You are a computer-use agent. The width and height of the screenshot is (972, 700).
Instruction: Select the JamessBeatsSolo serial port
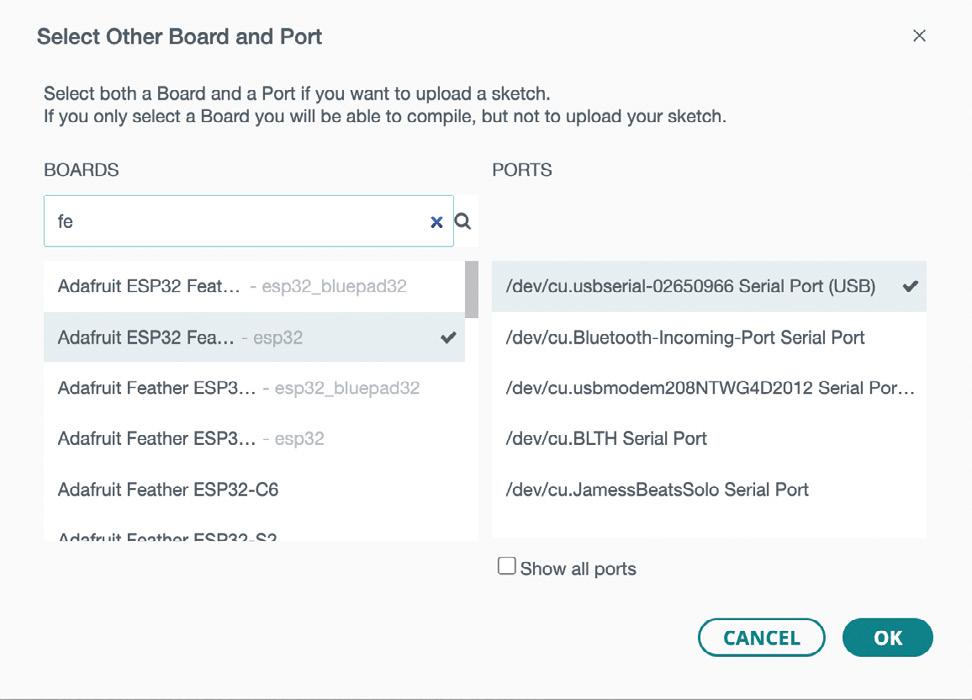click(657, 490)
